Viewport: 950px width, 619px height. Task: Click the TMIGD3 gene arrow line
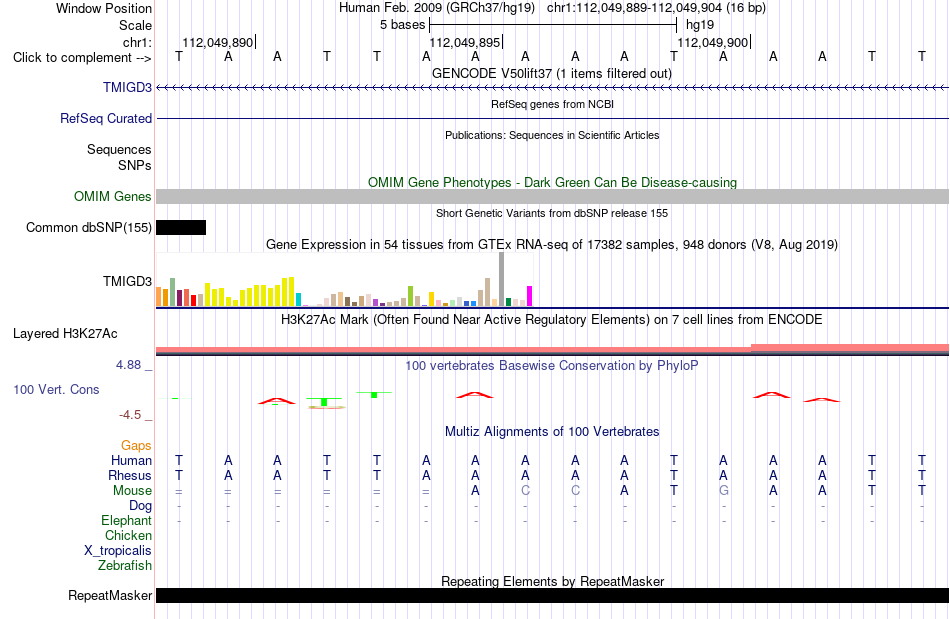553,88
